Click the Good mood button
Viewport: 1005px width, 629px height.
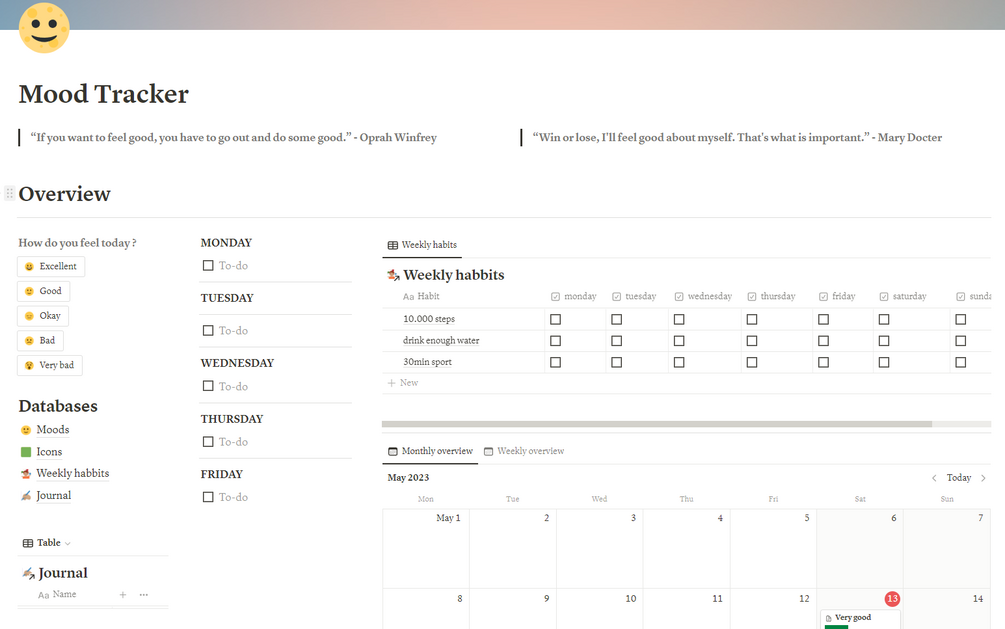(x=44, y=291)
